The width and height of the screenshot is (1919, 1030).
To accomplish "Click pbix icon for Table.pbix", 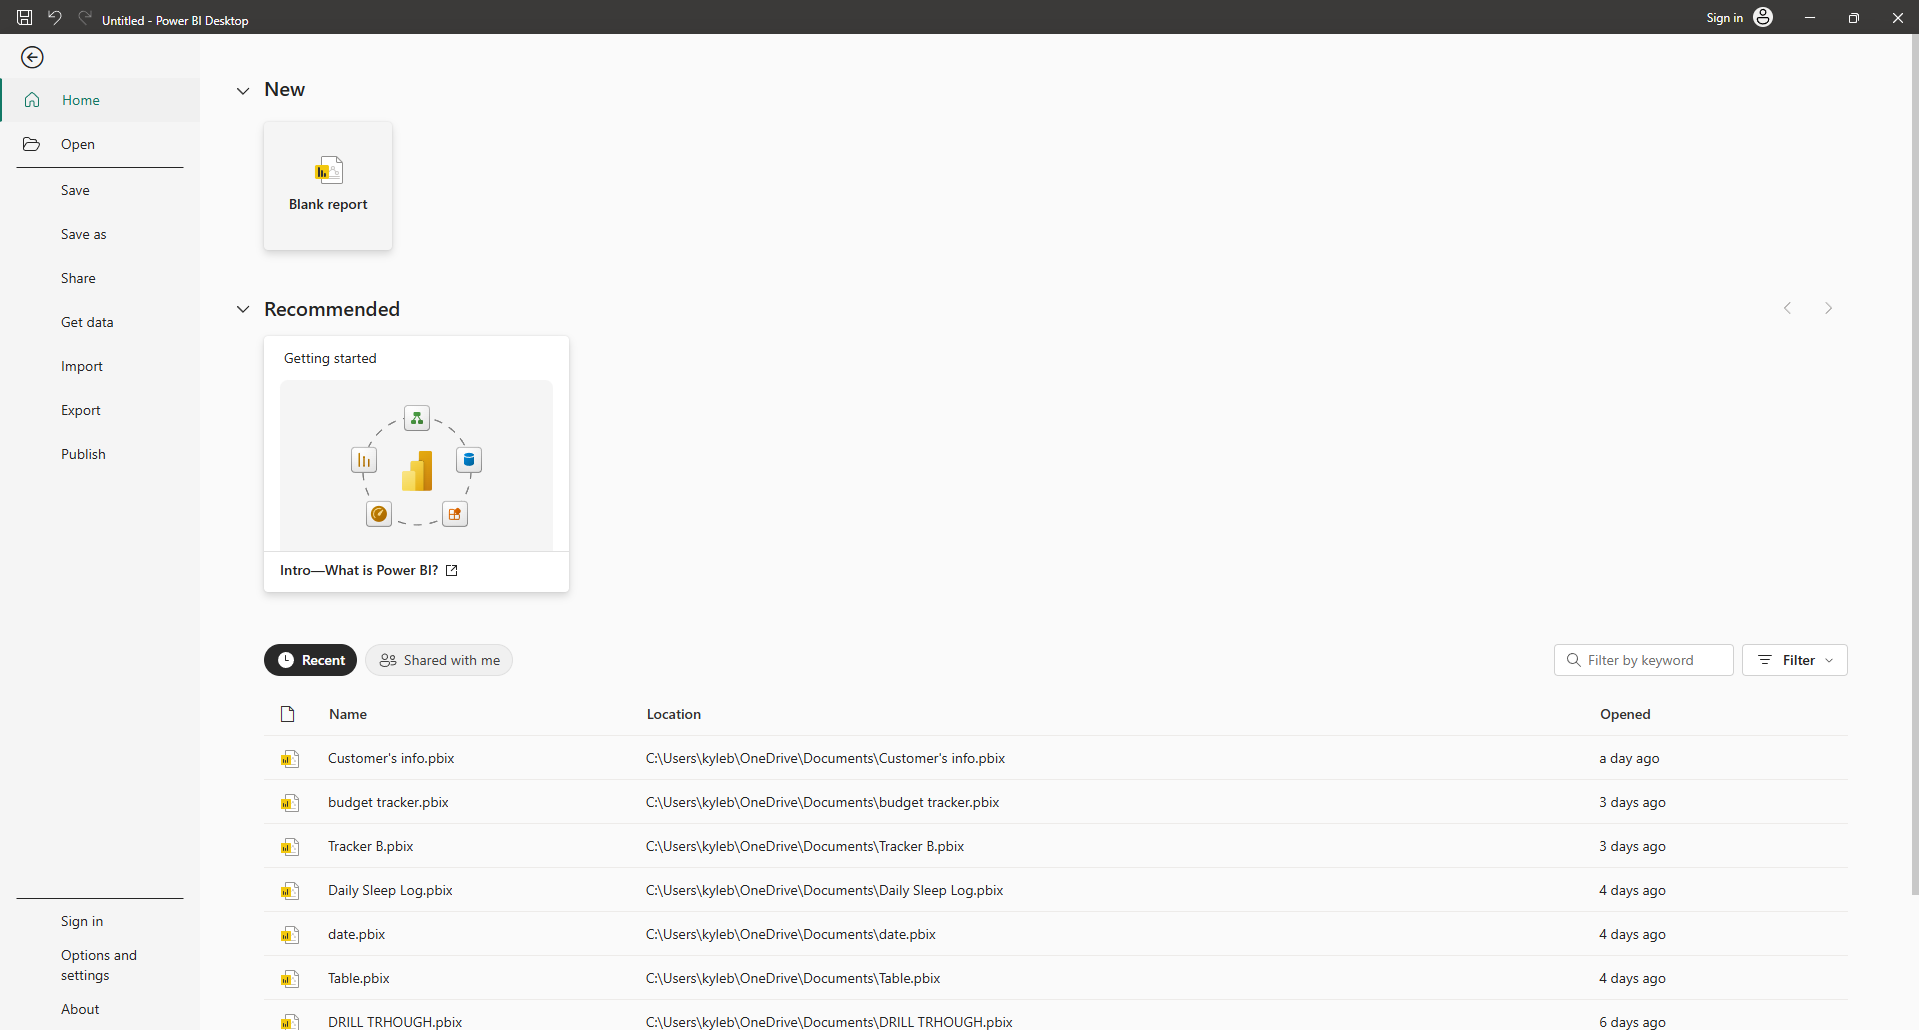I will tap(290, 979).
